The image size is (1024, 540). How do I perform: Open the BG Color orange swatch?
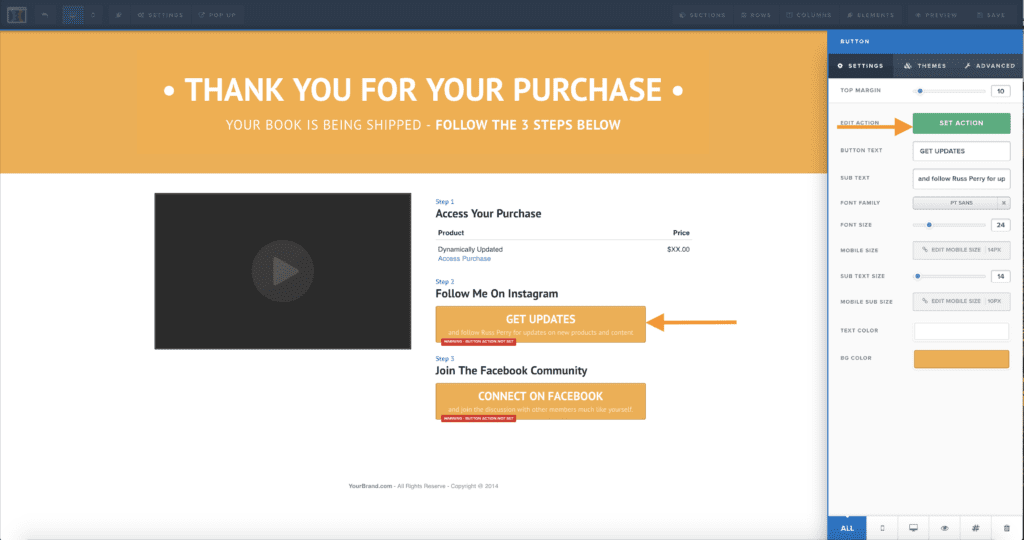tap(961, 359)
